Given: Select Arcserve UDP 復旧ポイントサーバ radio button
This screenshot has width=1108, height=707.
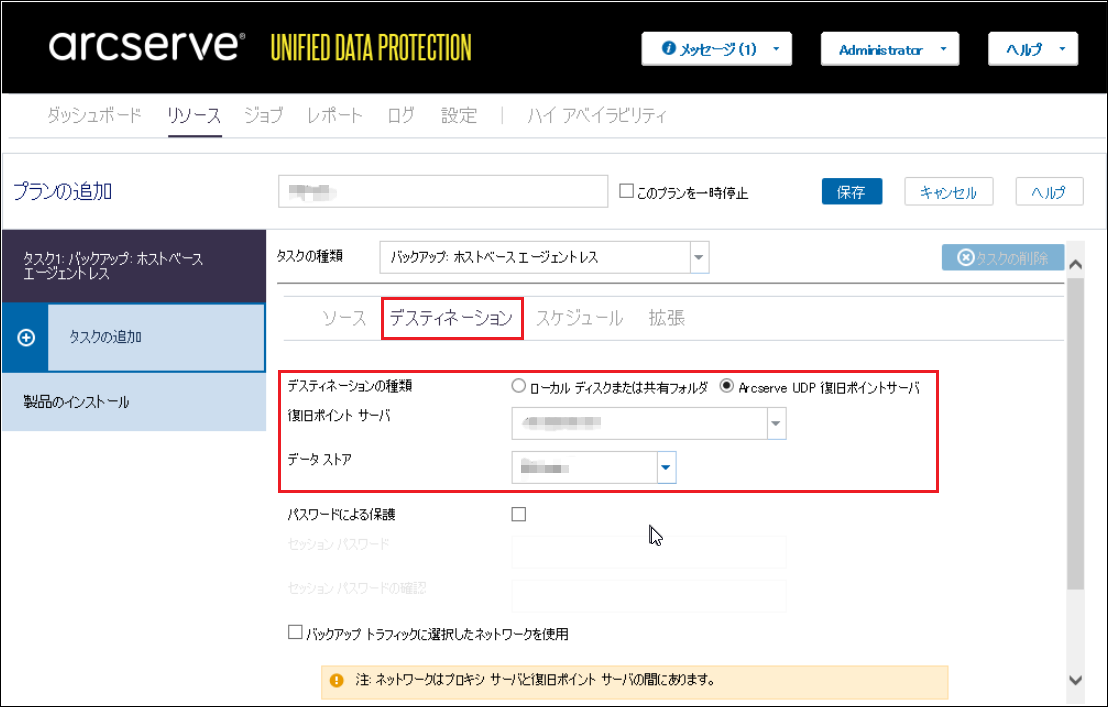Looking at the screenshot, I should click(726, 386).
